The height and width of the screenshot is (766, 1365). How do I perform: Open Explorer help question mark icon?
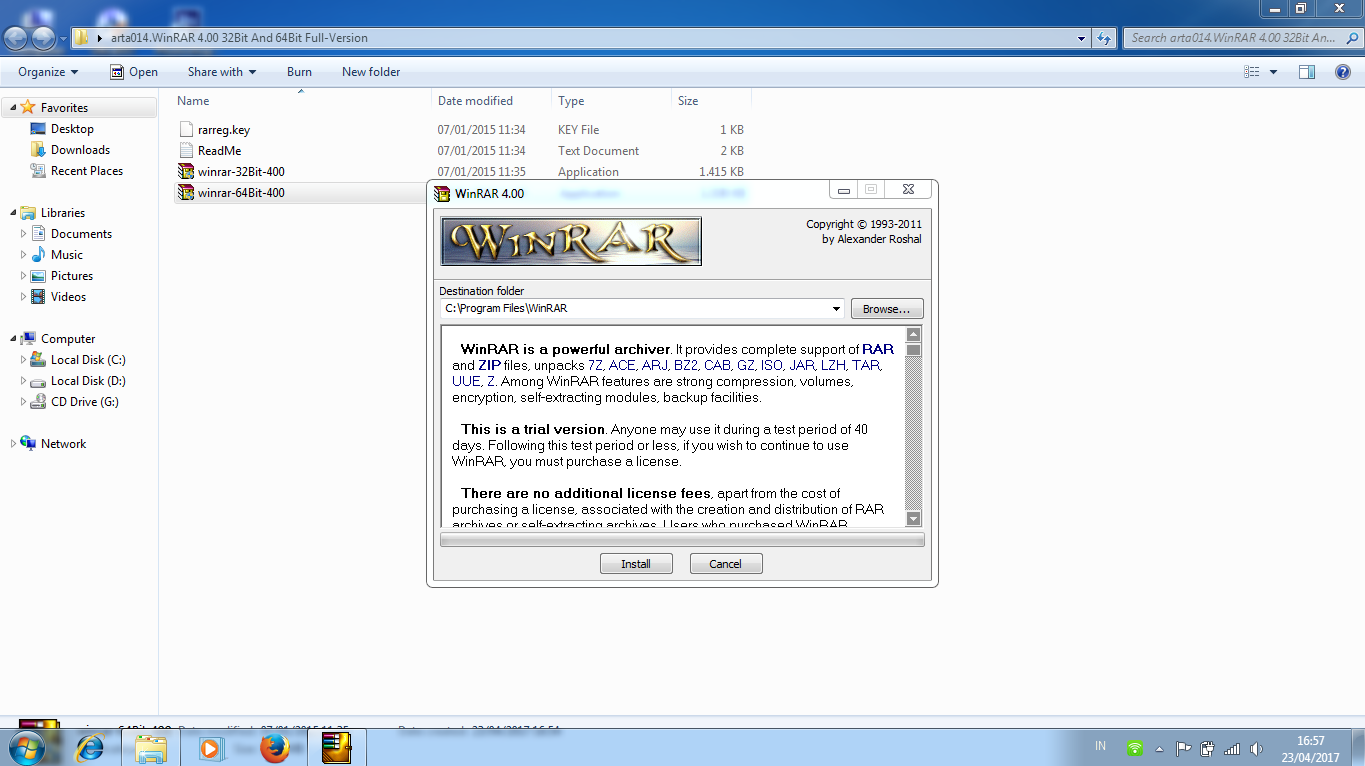pos(1343,72)
